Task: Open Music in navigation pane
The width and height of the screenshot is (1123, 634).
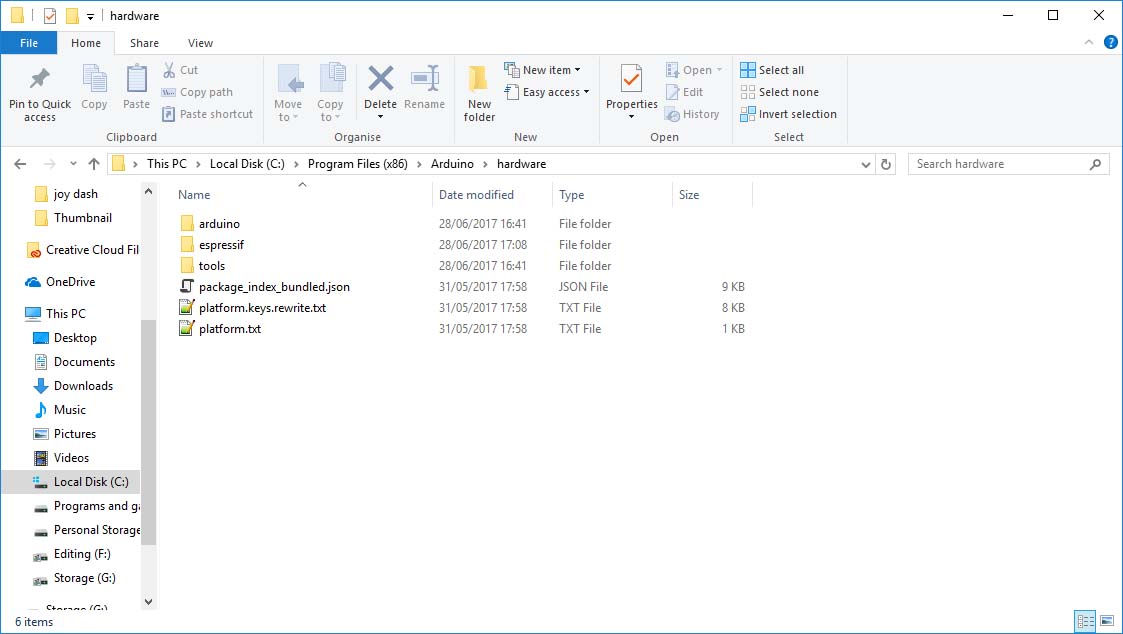Action: coord(69,410)
